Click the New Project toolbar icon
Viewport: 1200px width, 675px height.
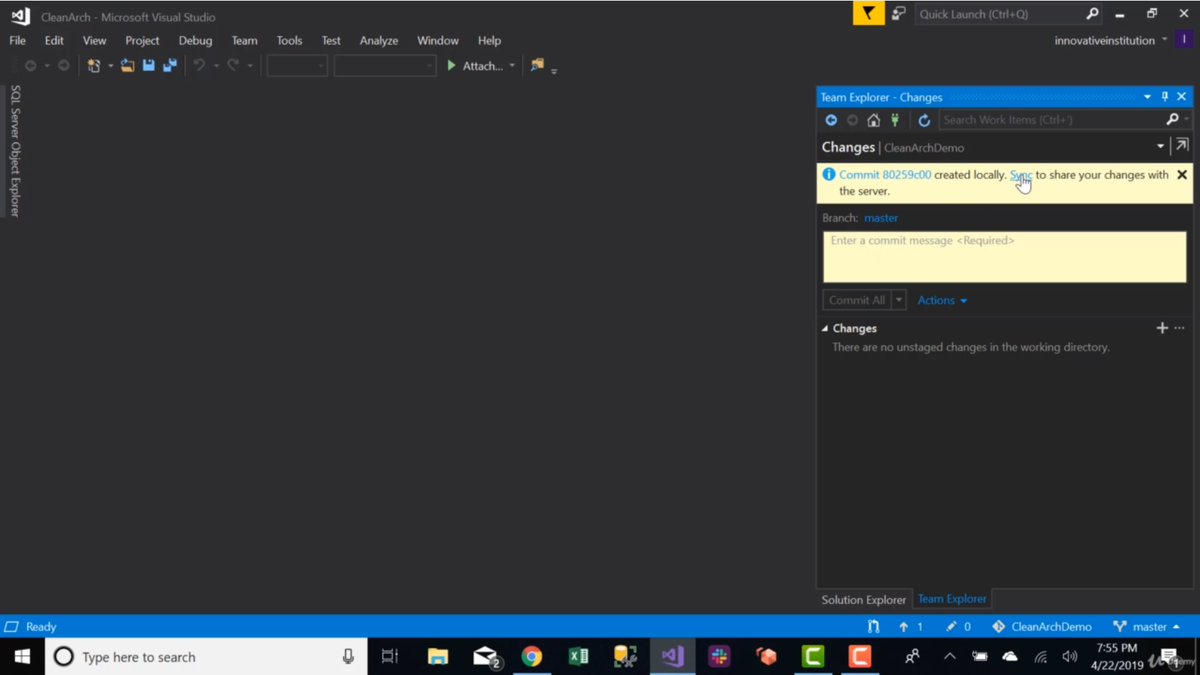click(x=94, y=66)
